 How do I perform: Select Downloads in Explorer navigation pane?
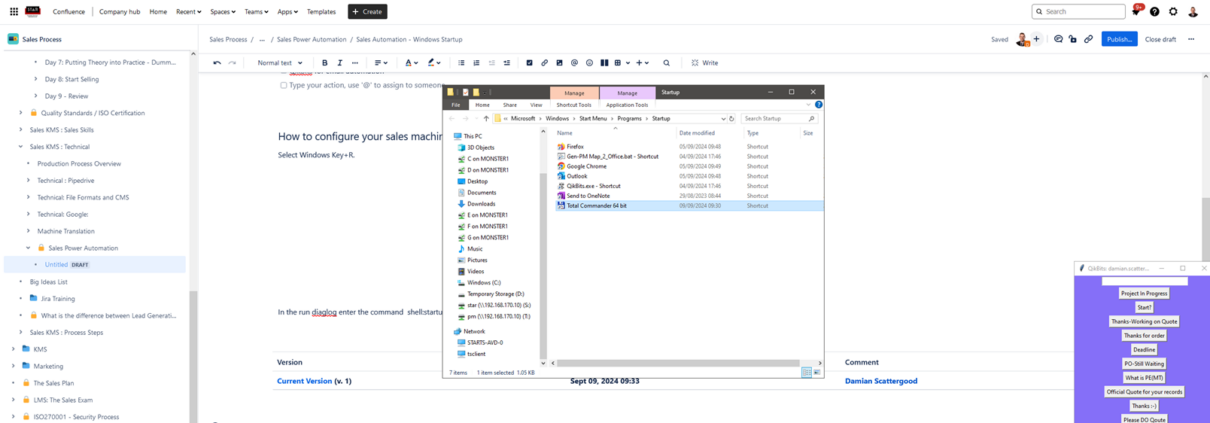(x=481, y=204)
